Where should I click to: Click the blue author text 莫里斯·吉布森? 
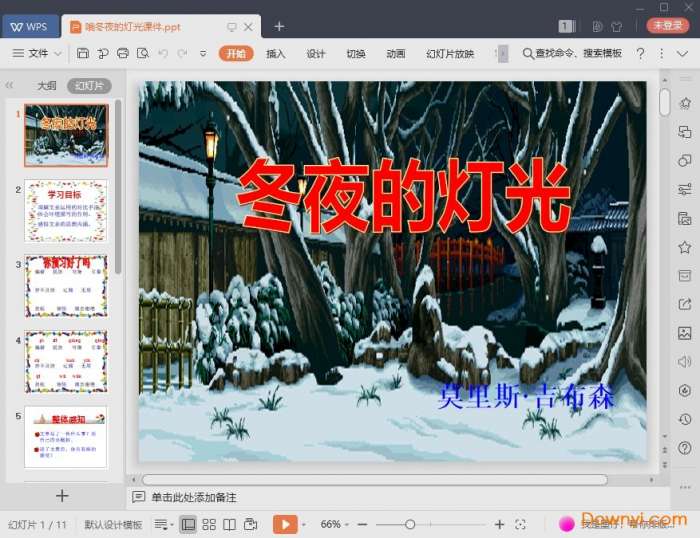(526, 396)
